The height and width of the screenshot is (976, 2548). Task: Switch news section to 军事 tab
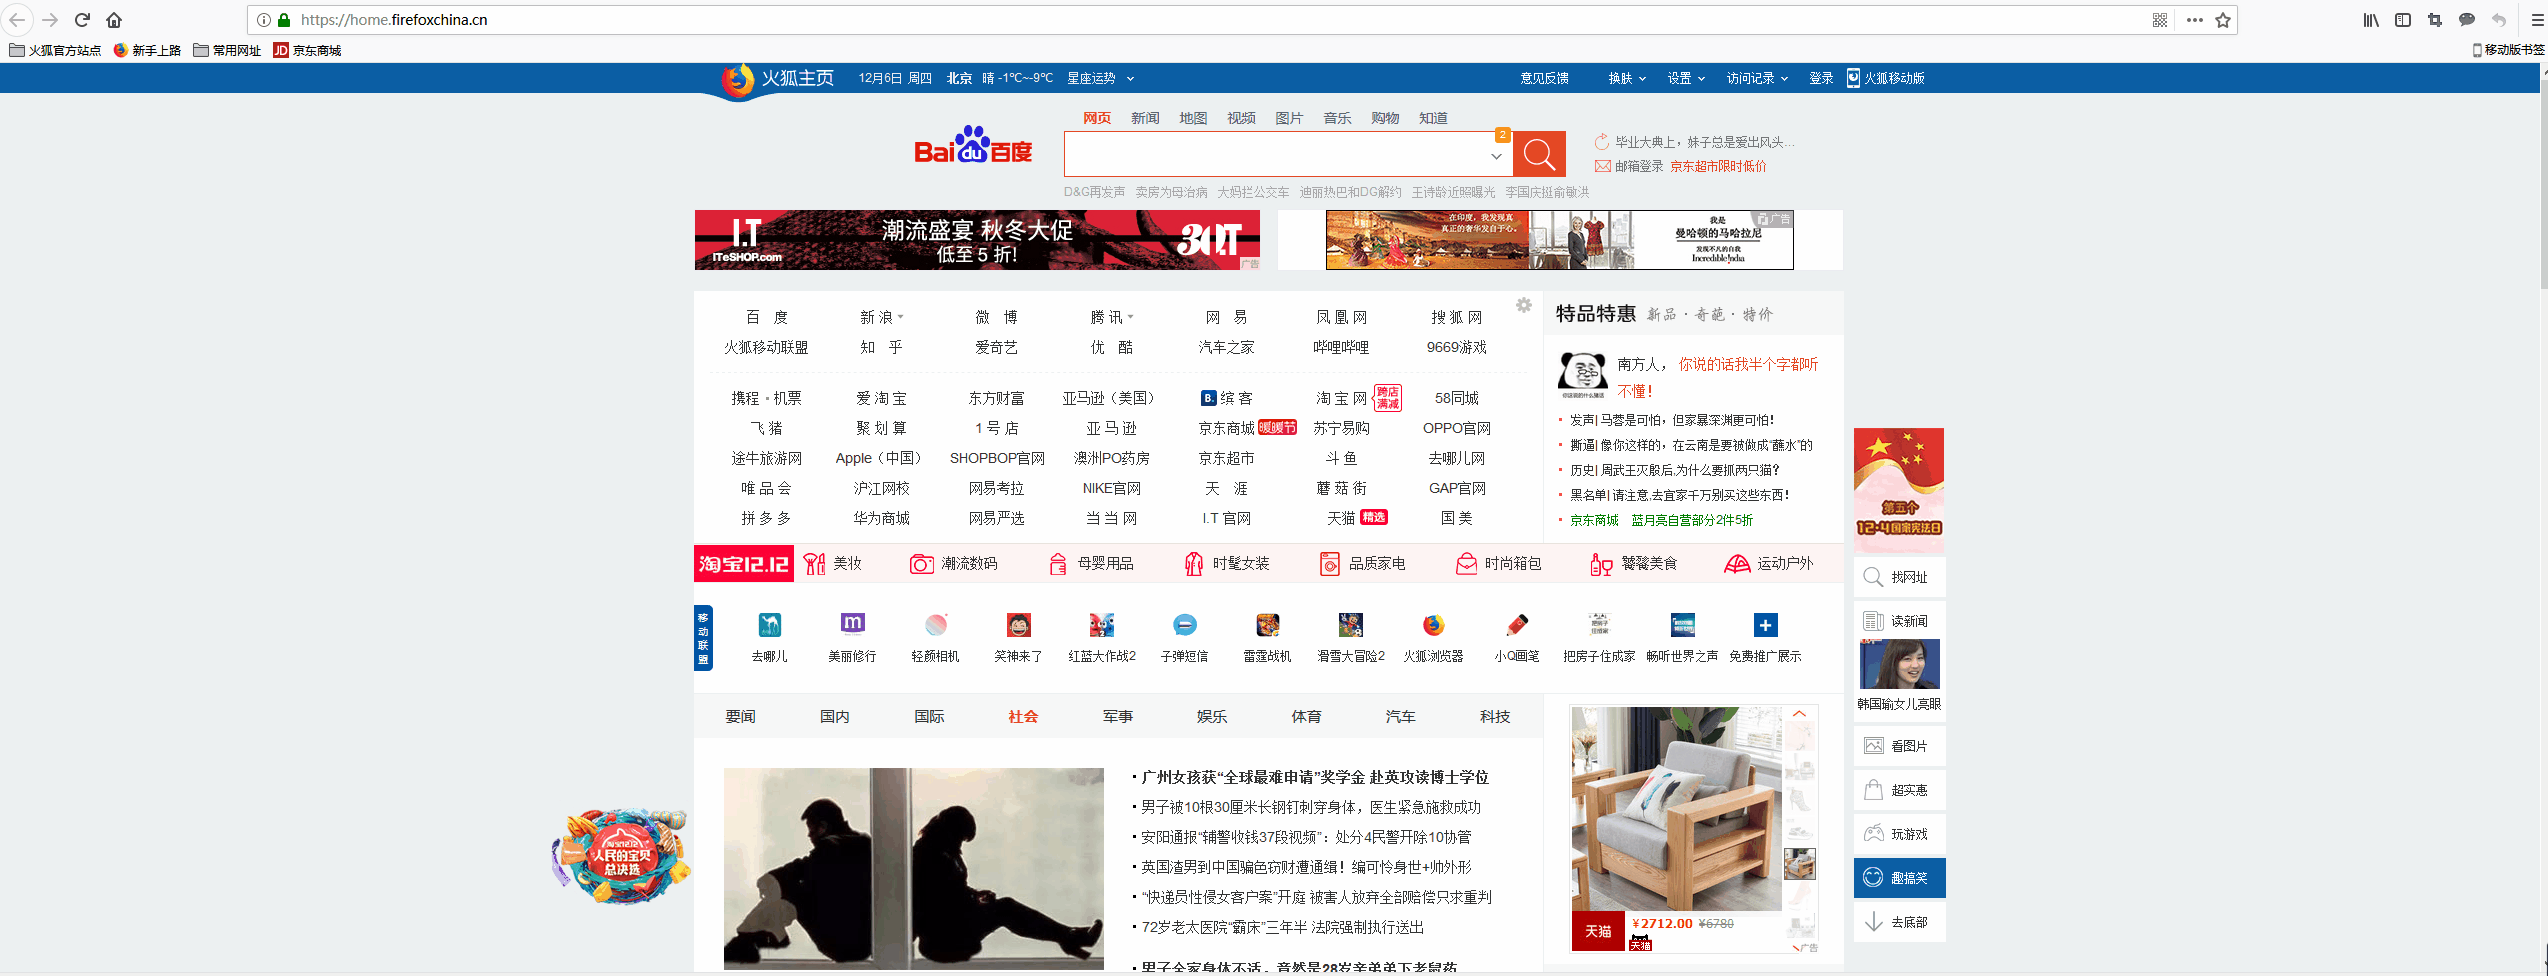(x=1117, y=716)
